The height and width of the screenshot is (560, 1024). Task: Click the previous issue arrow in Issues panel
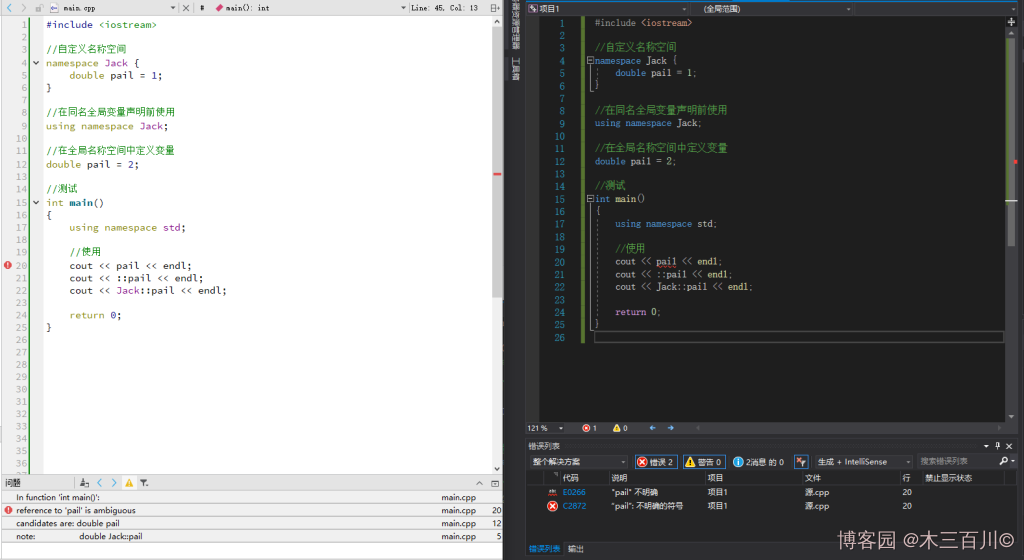[100, 482]
